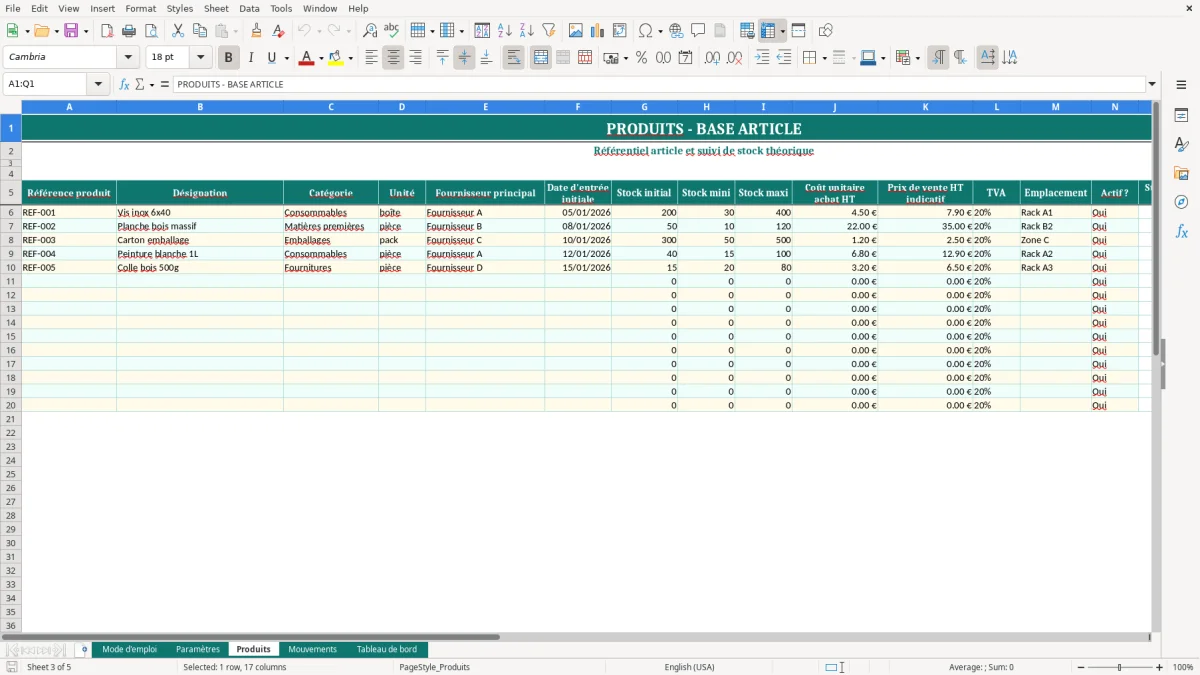Format the cells as percent
Screen dimensions: 1200x675
point(641,58)
